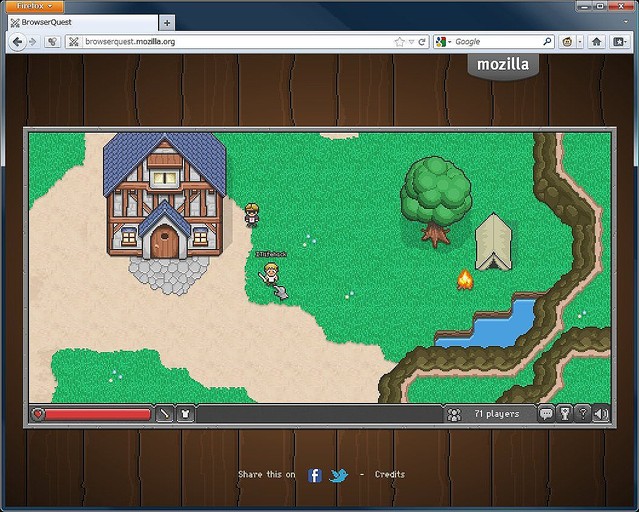The image size is (639, 512).
Task: Go back to previous page
Action: pyautogui.click(x=17, y=42)
